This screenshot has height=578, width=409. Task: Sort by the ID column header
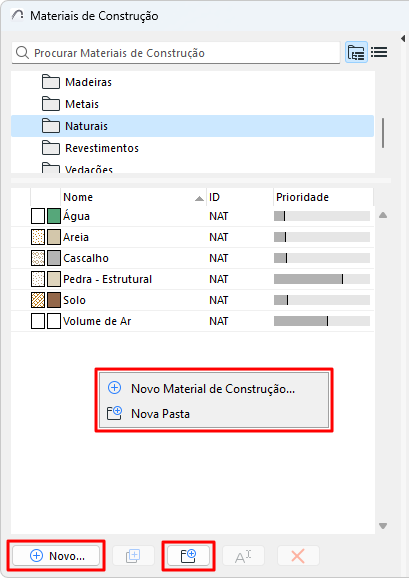[x=240, y=197]
